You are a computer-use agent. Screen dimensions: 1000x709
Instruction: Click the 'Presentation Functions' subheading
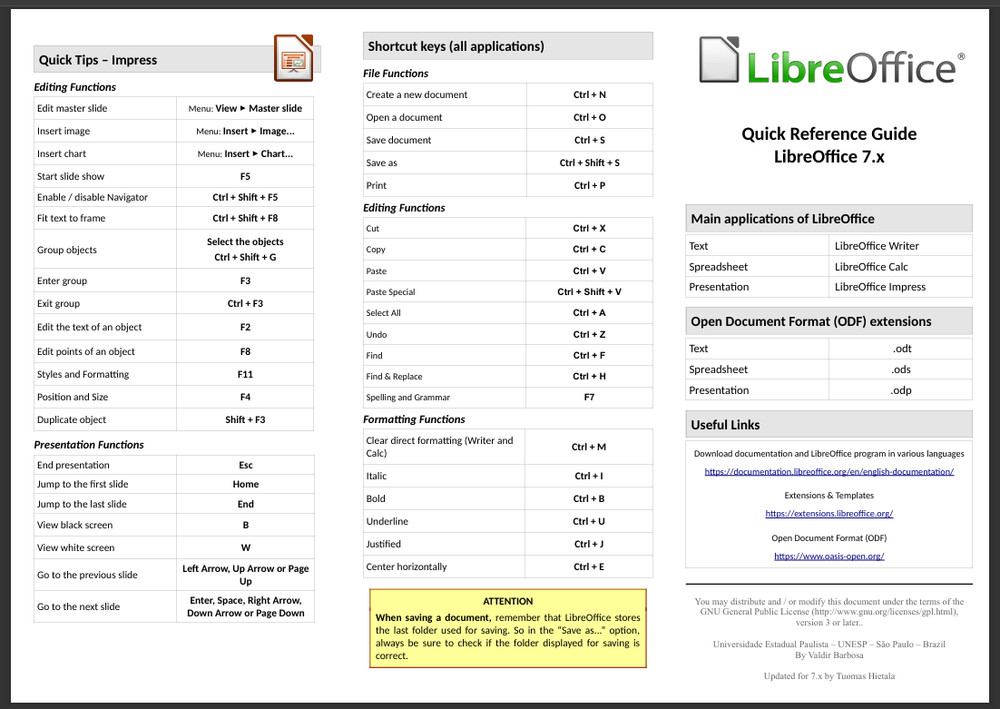click(x=89, y=445)
